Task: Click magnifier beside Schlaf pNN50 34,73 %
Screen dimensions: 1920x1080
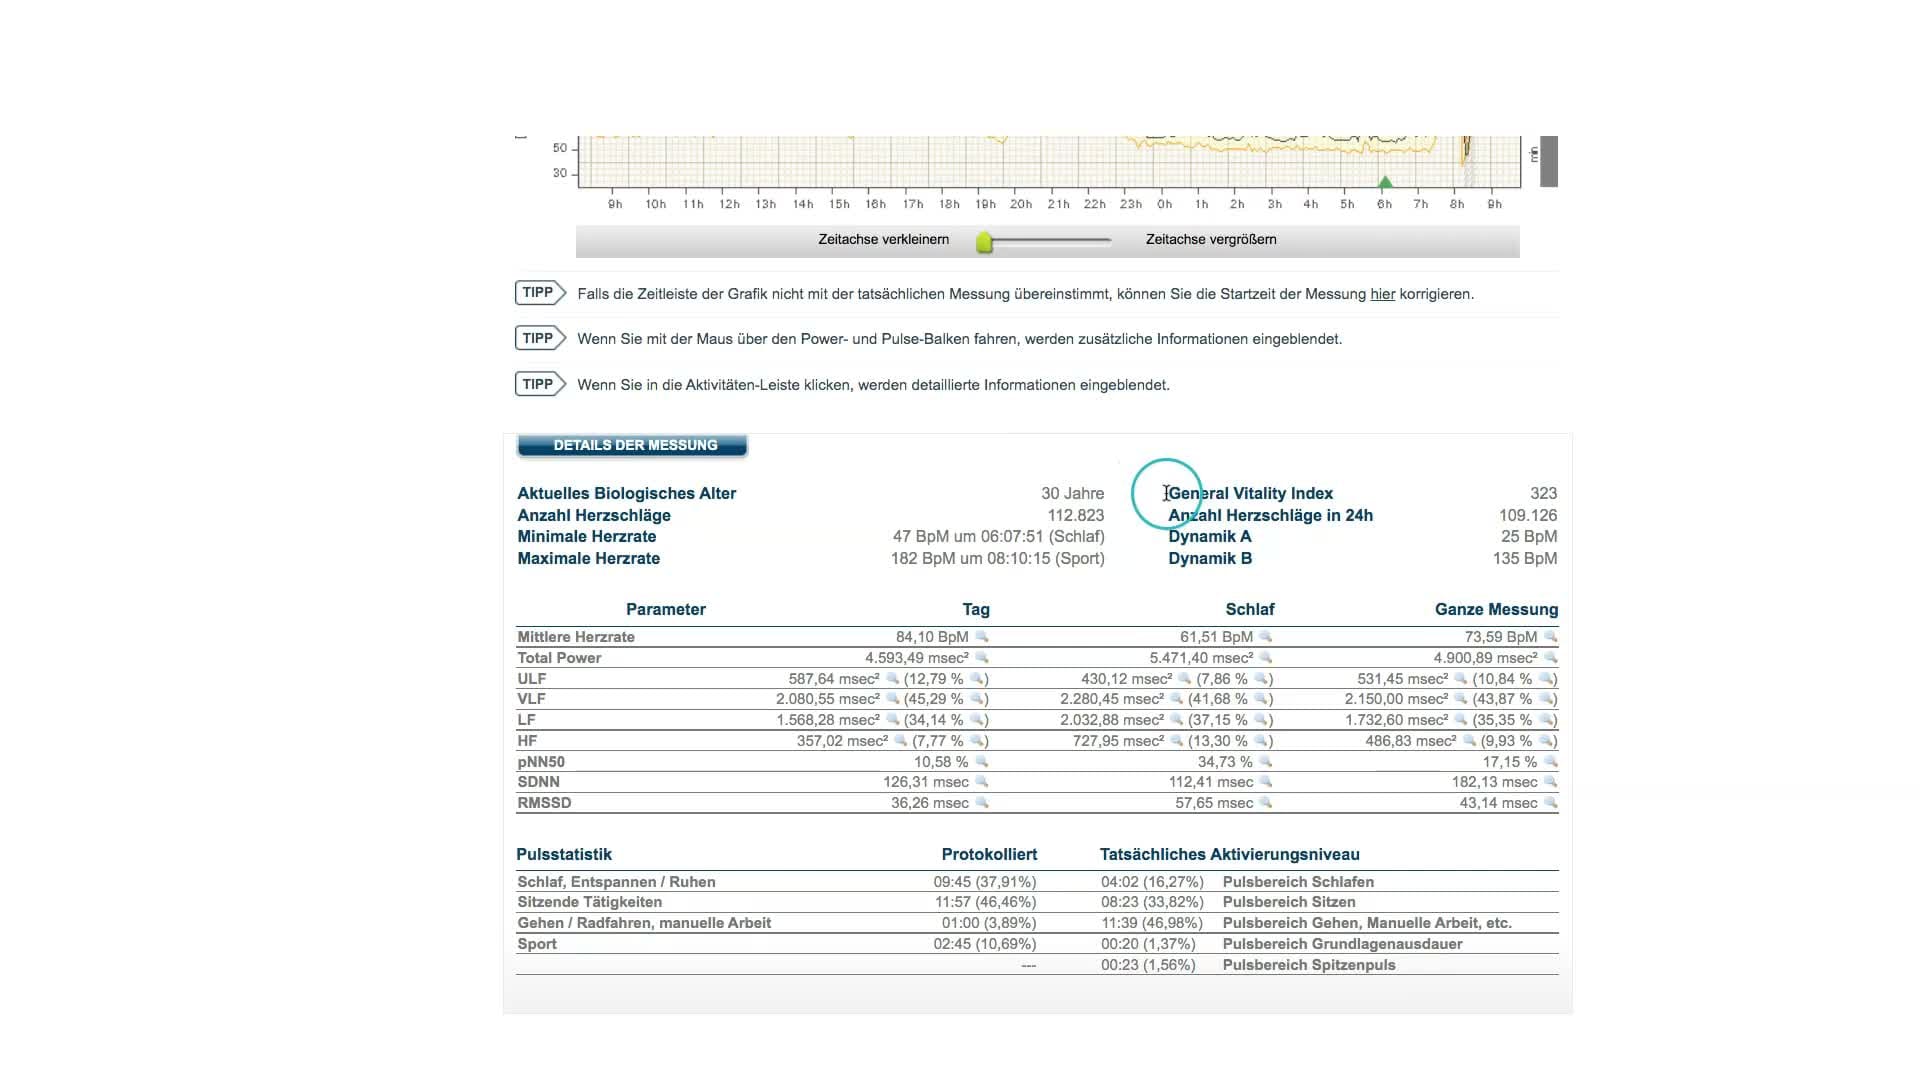Action: (x=1266, y=762)
